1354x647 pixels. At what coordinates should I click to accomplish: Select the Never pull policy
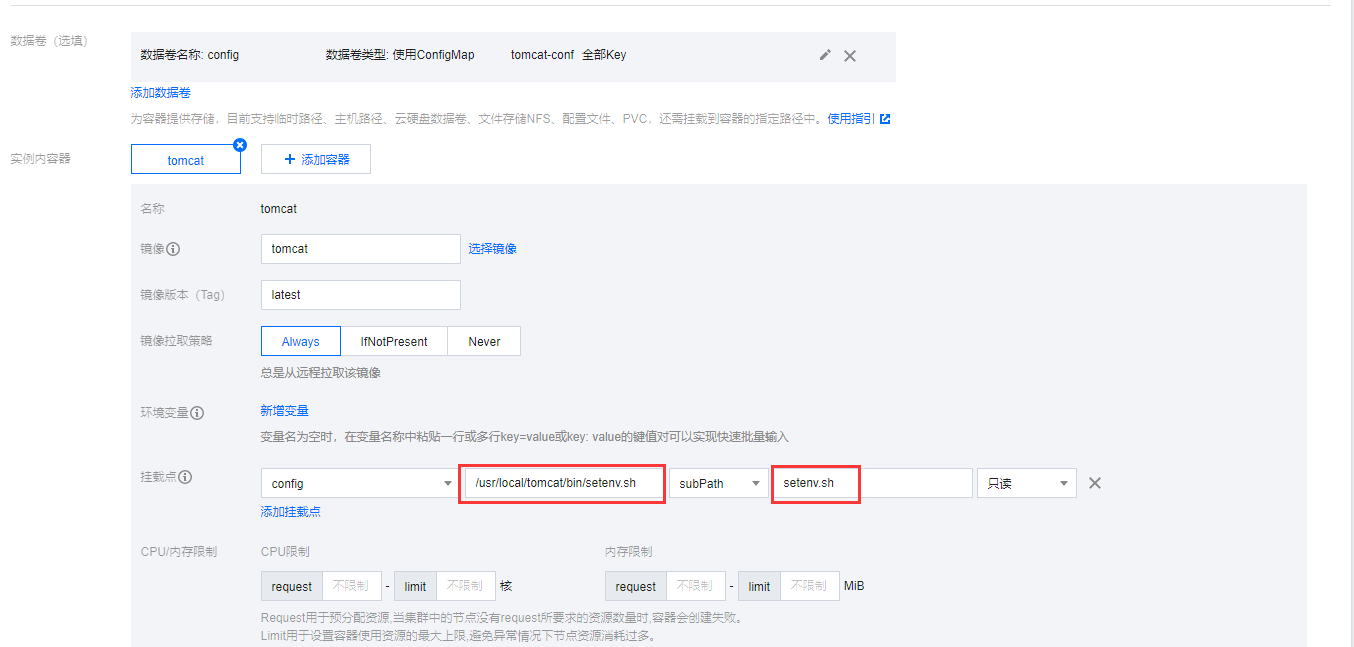(x=484, y=341)
